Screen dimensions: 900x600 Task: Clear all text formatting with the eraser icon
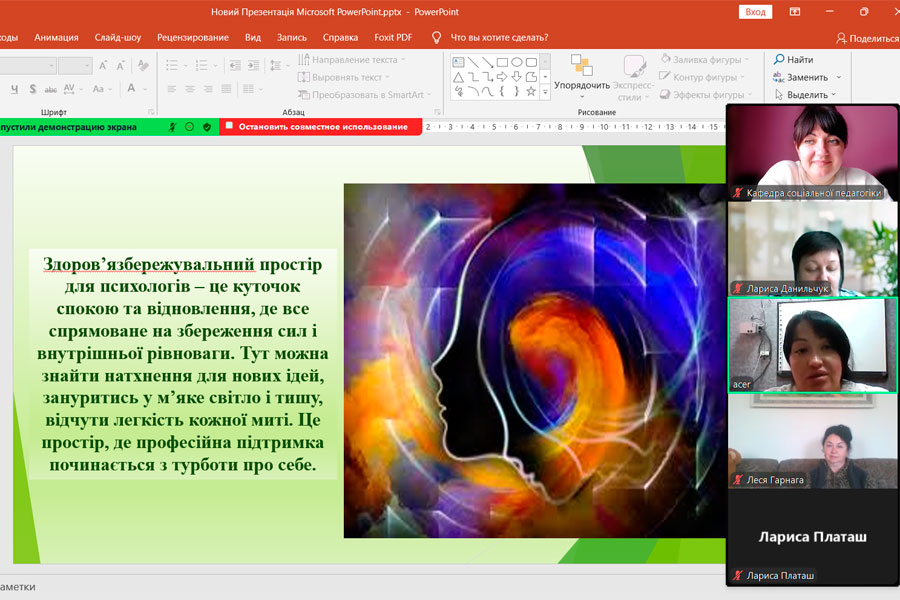click(143, 65)
